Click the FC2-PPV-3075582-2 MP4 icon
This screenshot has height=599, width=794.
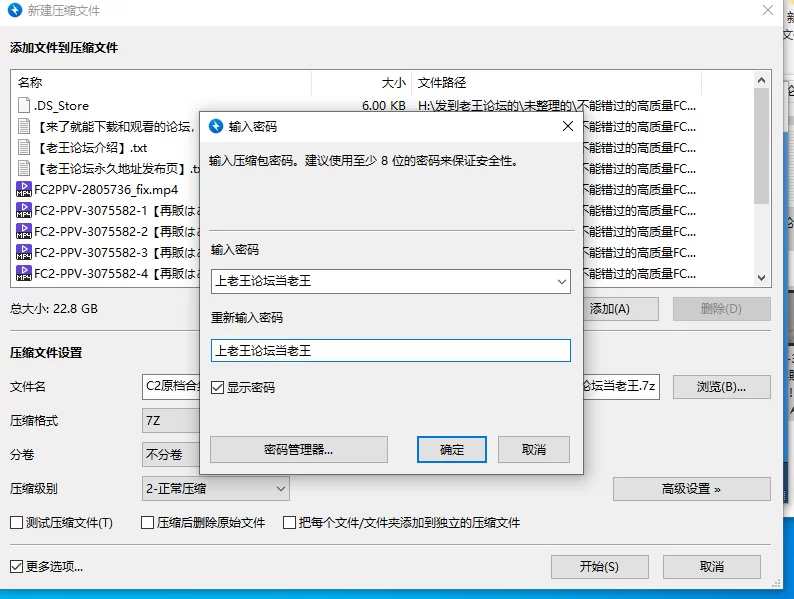[24, 231]
